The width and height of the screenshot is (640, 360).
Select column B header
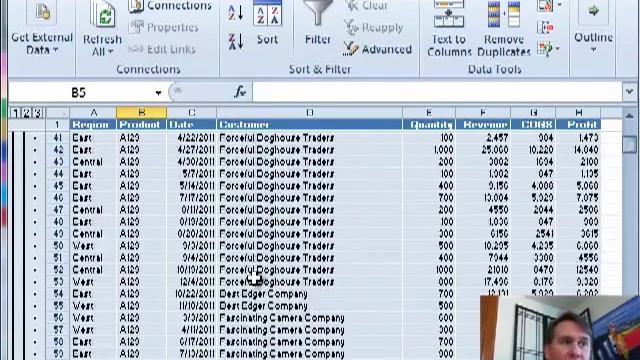(142, 113)
